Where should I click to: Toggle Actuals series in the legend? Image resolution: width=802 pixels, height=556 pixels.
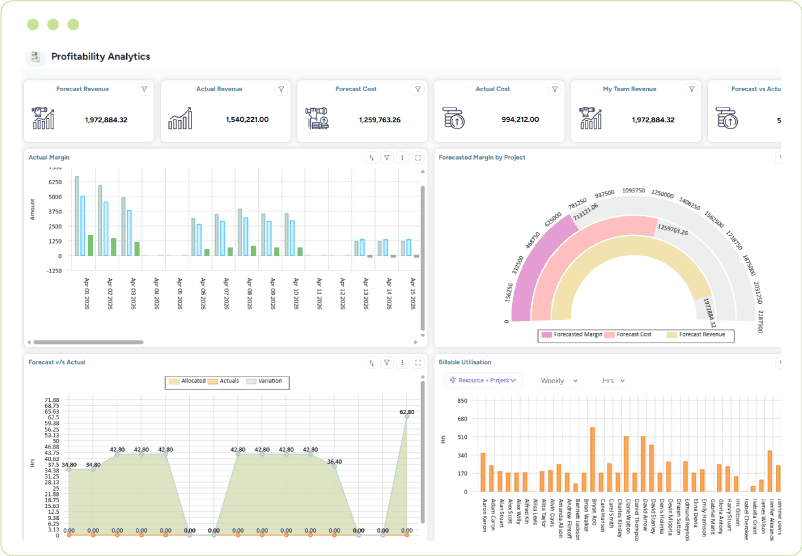224,381
